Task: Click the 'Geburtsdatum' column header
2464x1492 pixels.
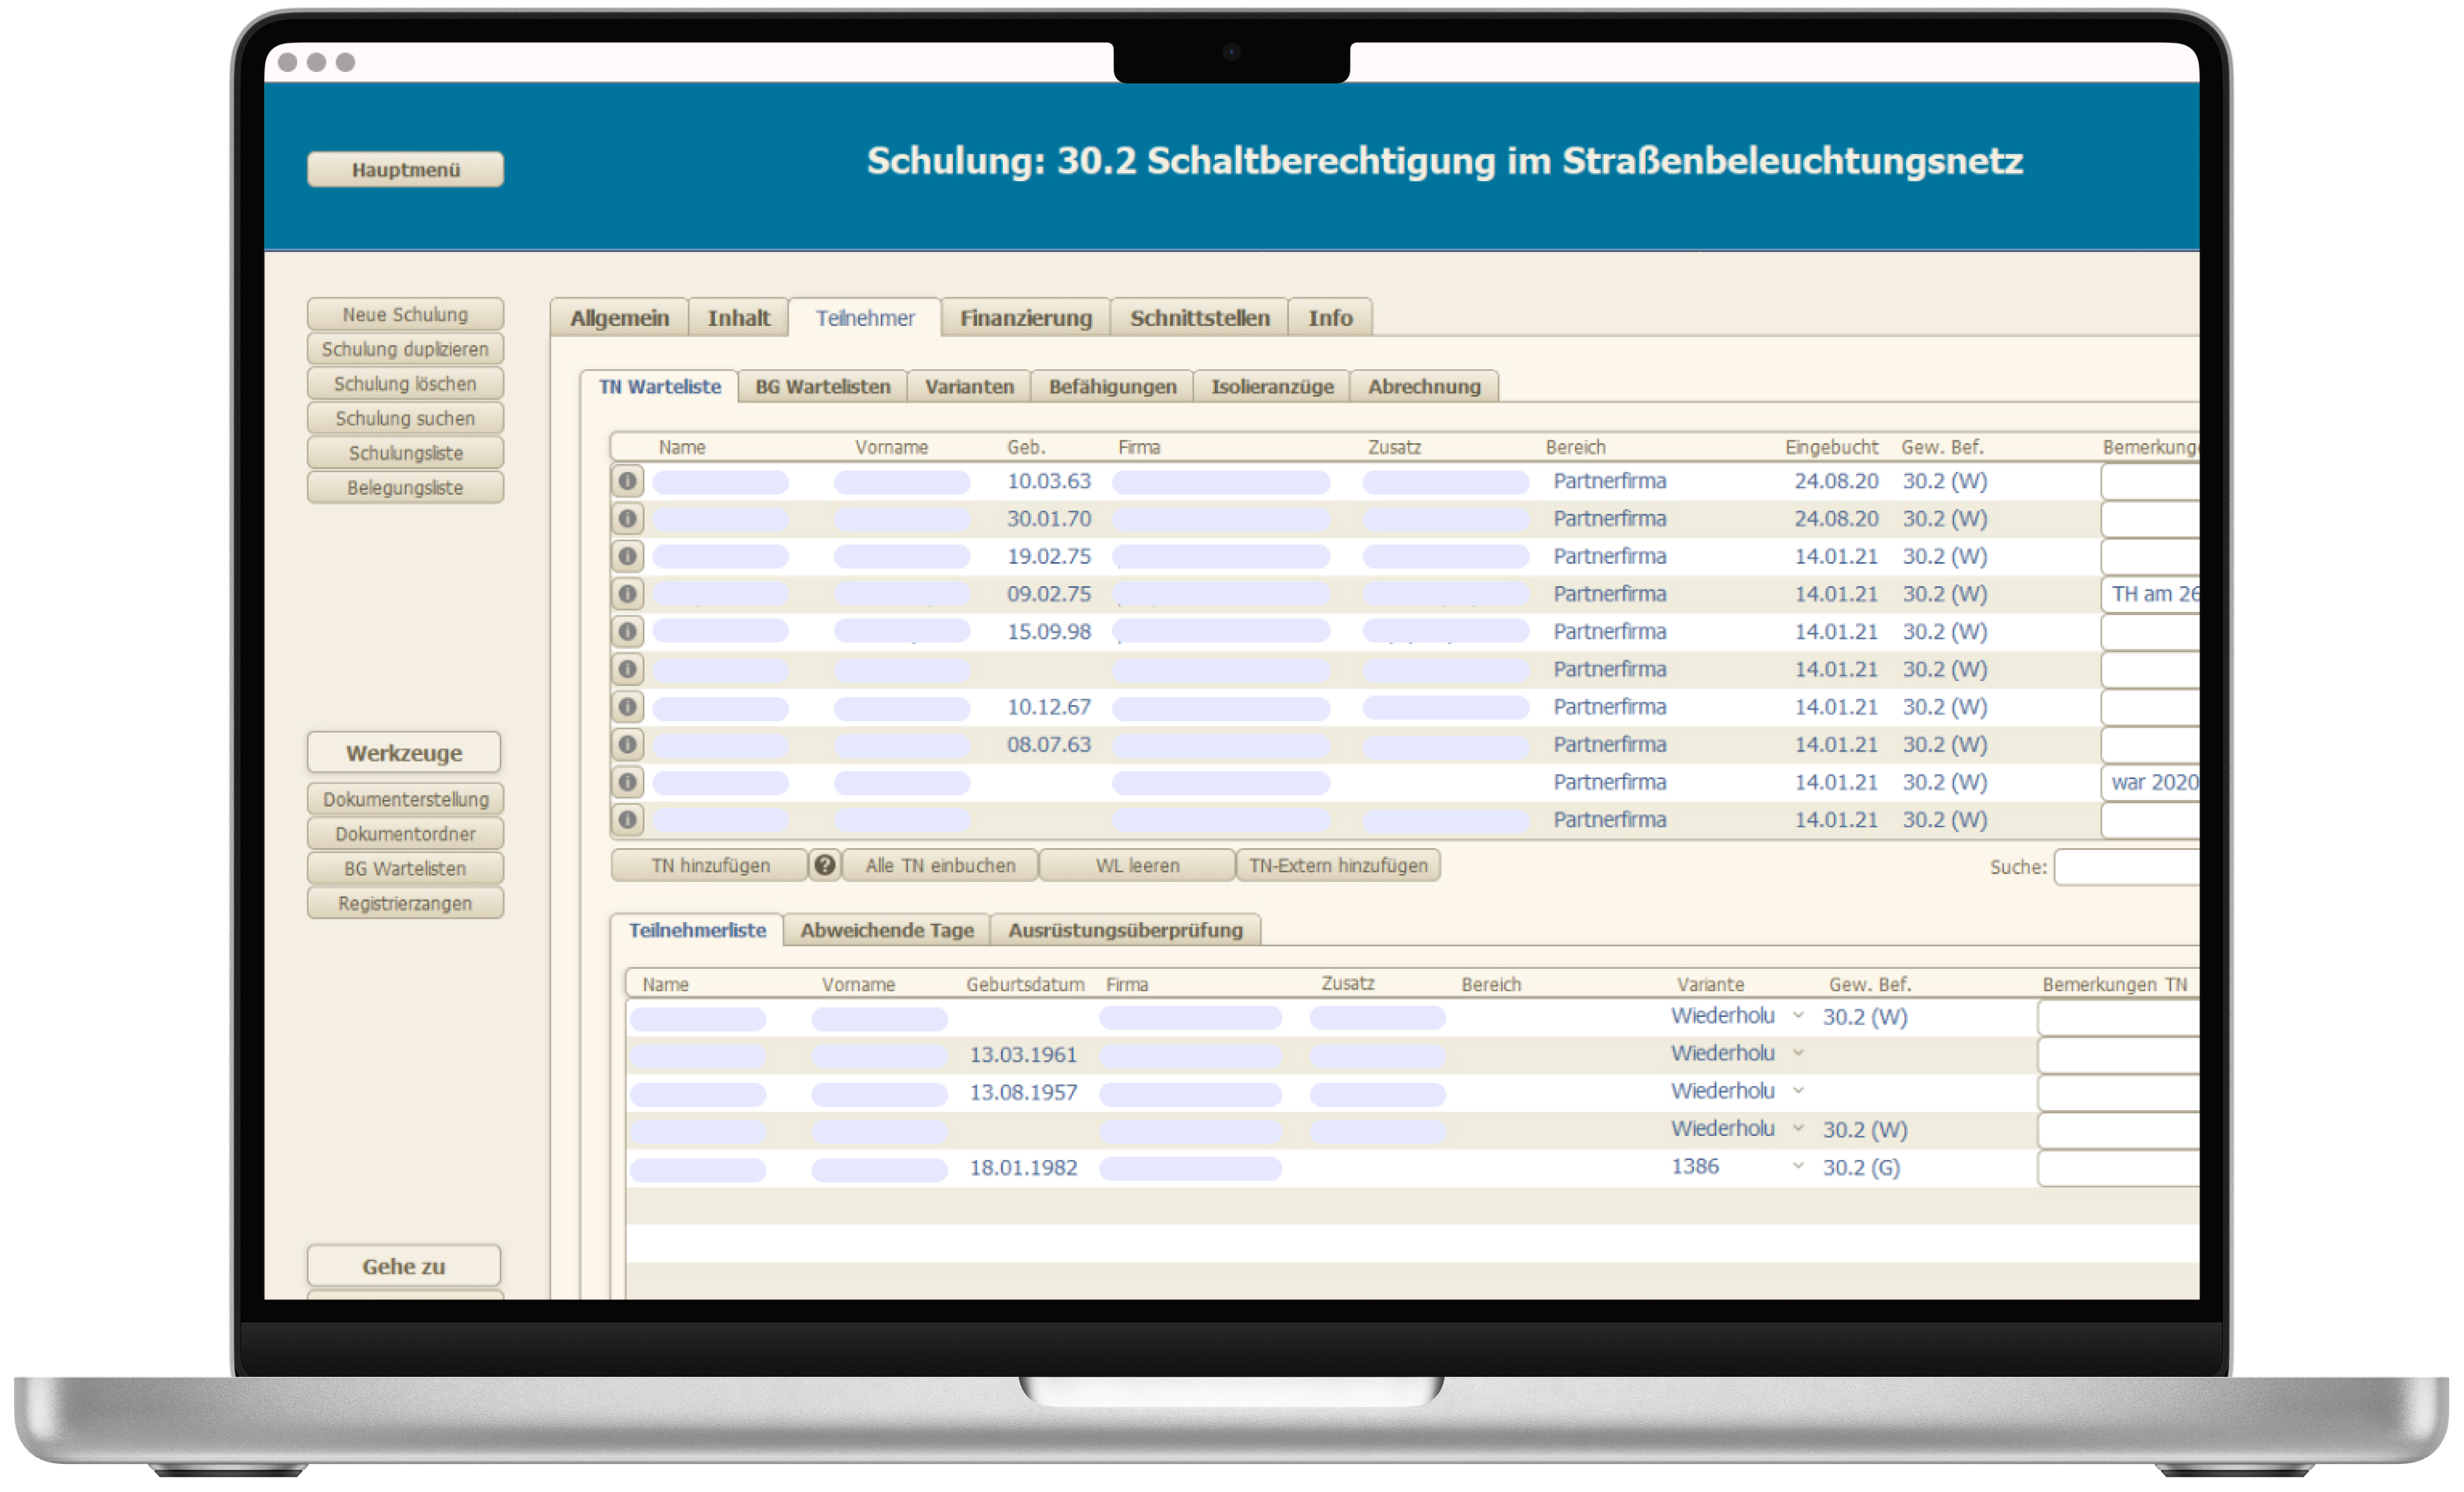Action: (x=1025, y=984)
